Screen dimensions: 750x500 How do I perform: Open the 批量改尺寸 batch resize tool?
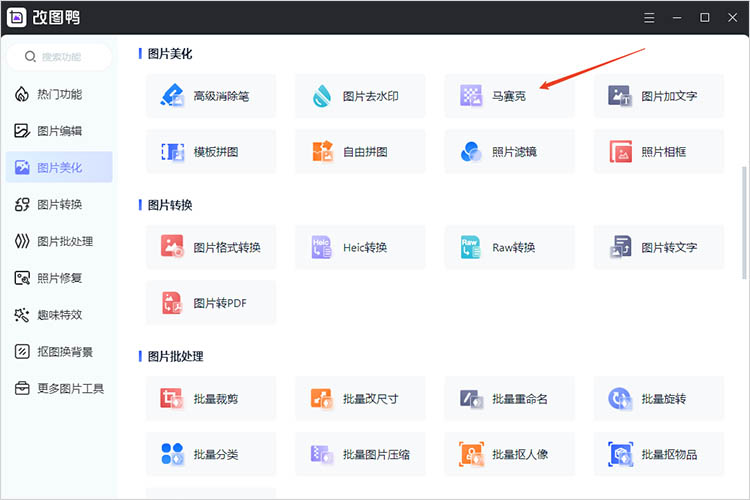point(360,399)
